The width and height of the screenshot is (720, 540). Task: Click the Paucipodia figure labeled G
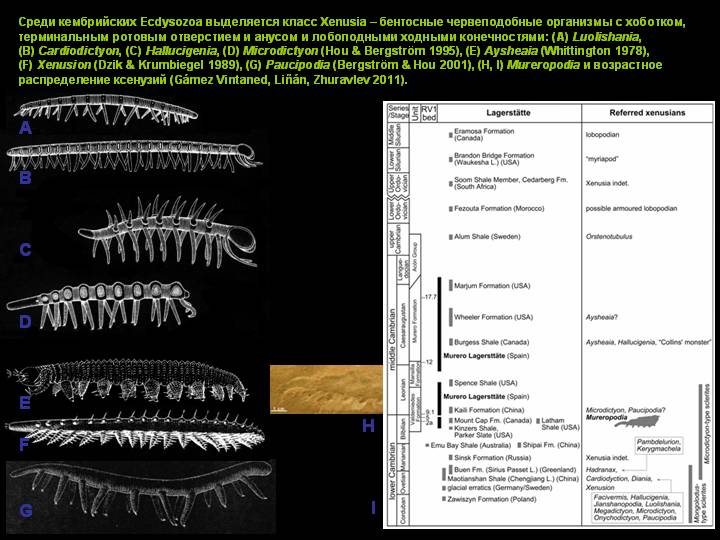pos(141,496)
